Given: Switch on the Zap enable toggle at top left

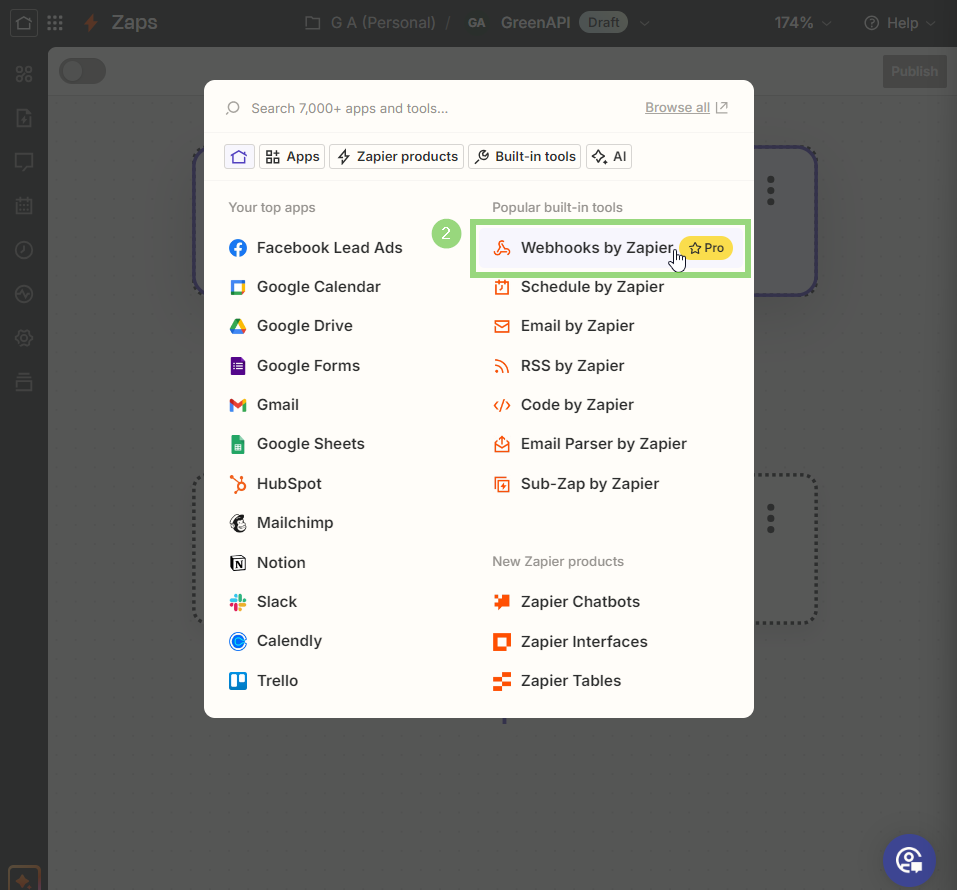Looking at the screenshot, I should pyautogui.click(x=81, y=71).
